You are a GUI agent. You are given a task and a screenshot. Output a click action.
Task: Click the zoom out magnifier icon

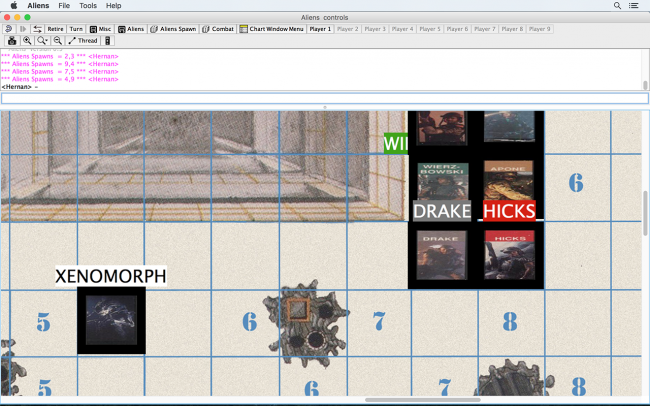pos(58,41)
